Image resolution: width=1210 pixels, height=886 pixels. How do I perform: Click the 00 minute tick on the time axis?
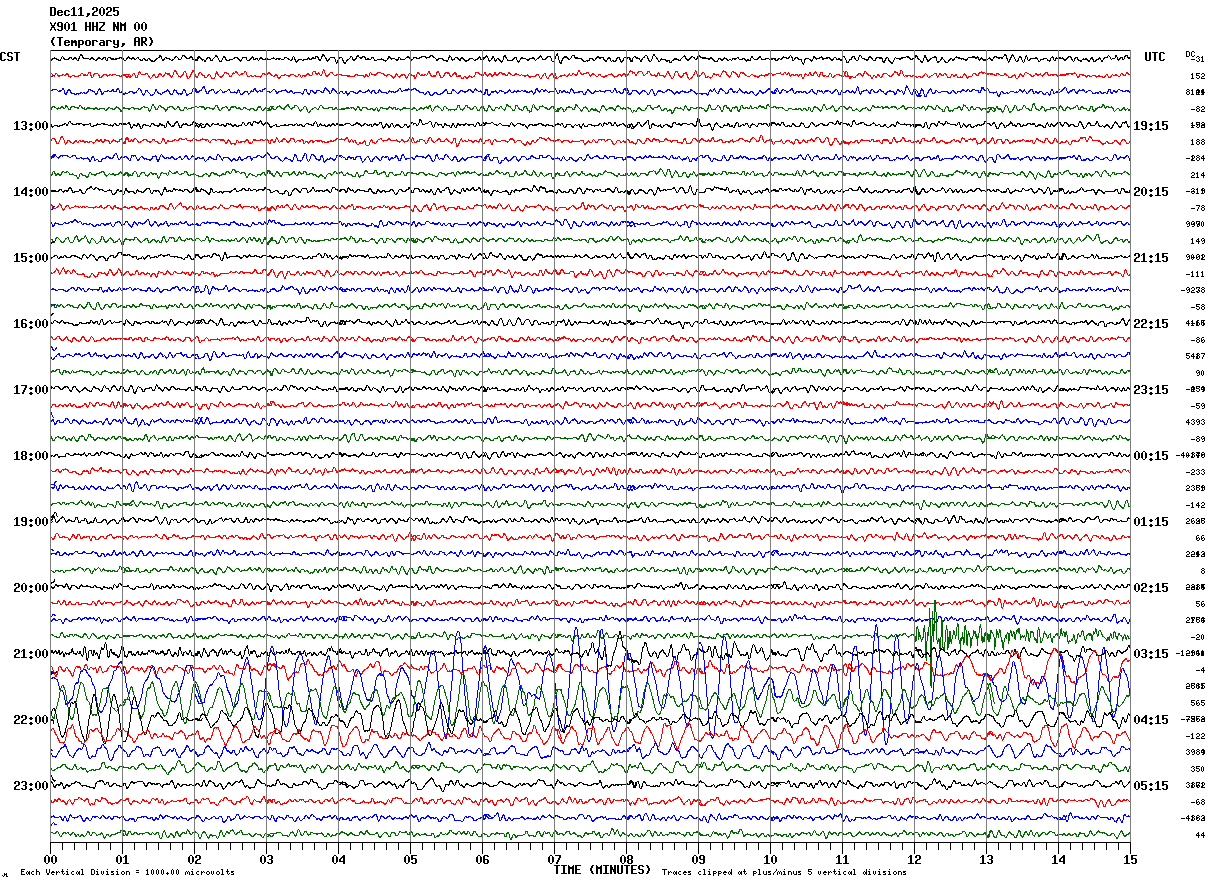click(x=50, y=859)
